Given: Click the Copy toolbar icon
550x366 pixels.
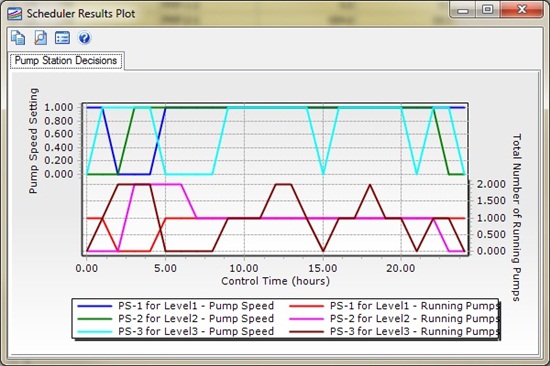Looking at the screenshot, I should point(18,38).
